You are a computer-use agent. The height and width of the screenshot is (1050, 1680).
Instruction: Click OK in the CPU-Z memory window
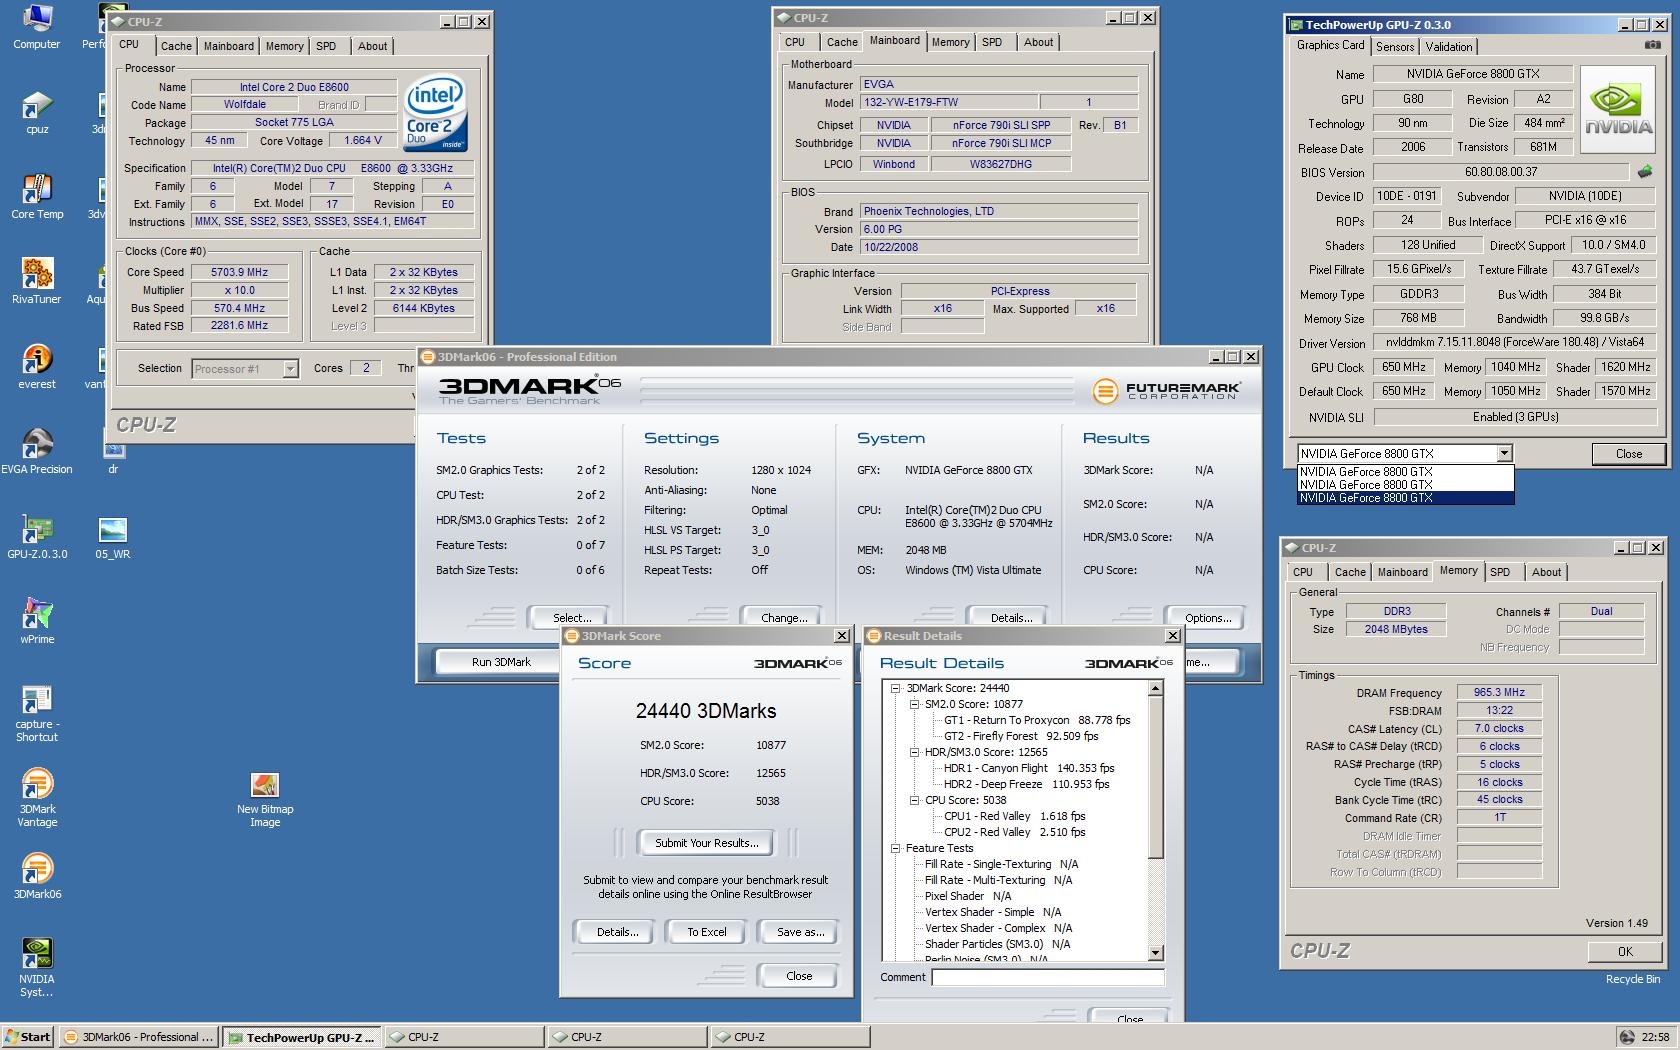1625,952
